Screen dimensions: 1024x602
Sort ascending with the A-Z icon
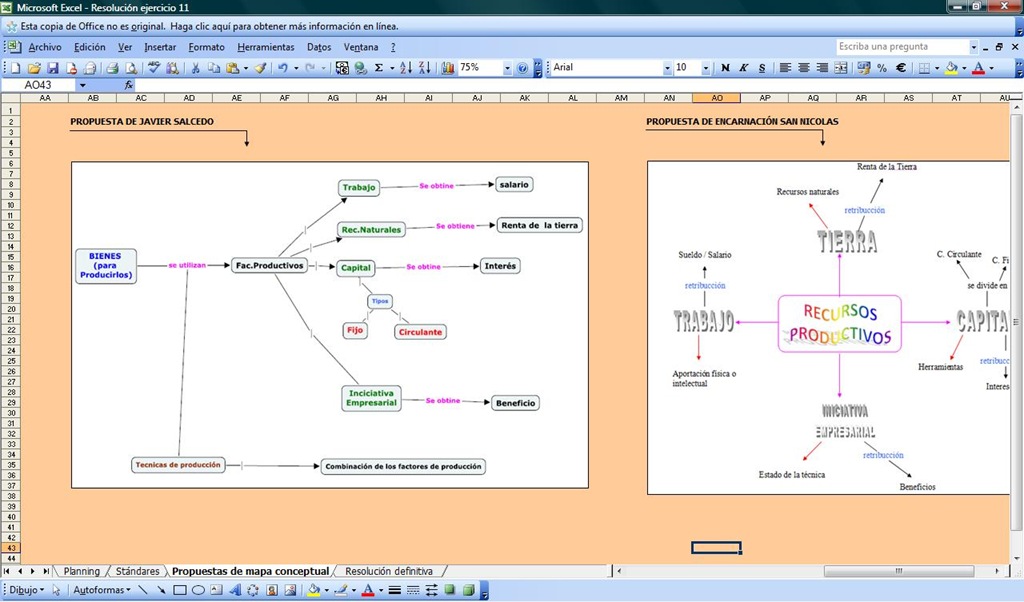click(x=406, y=68)
